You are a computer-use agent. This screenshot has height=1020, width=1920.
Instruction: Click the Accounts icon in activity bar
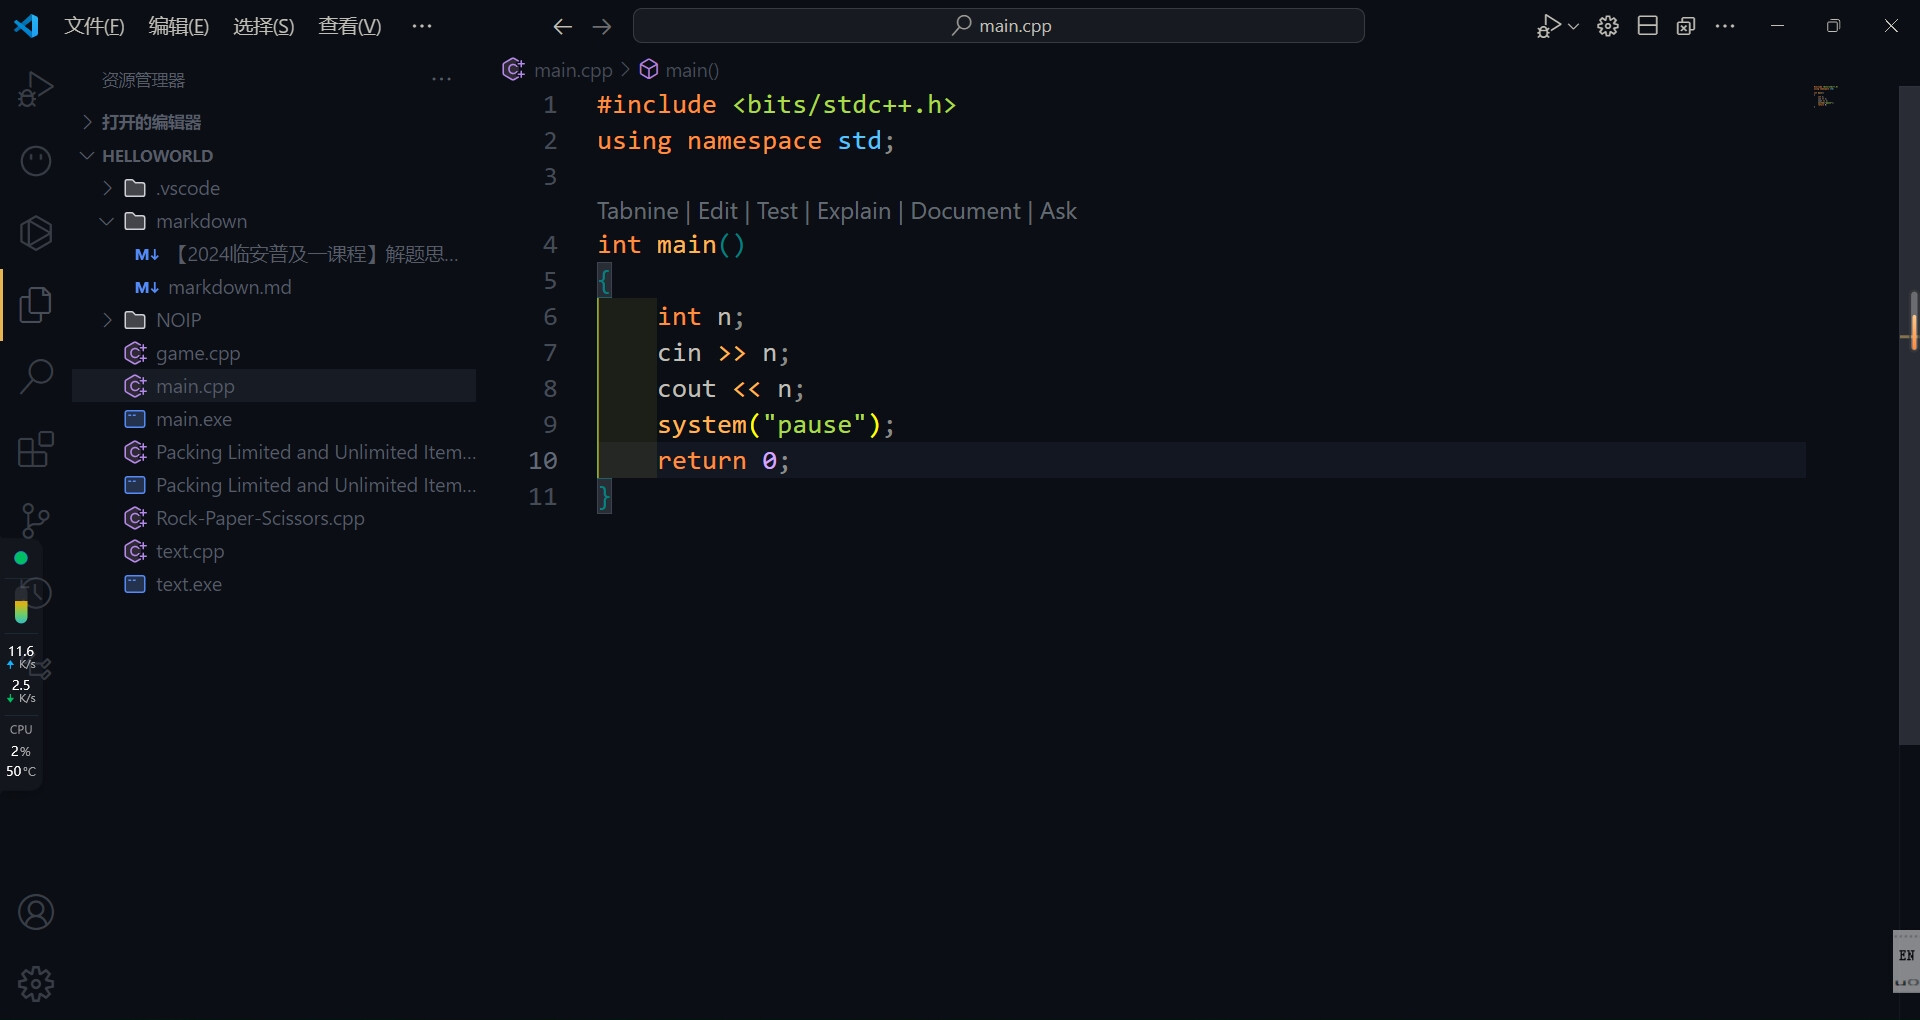pos(36,912)
